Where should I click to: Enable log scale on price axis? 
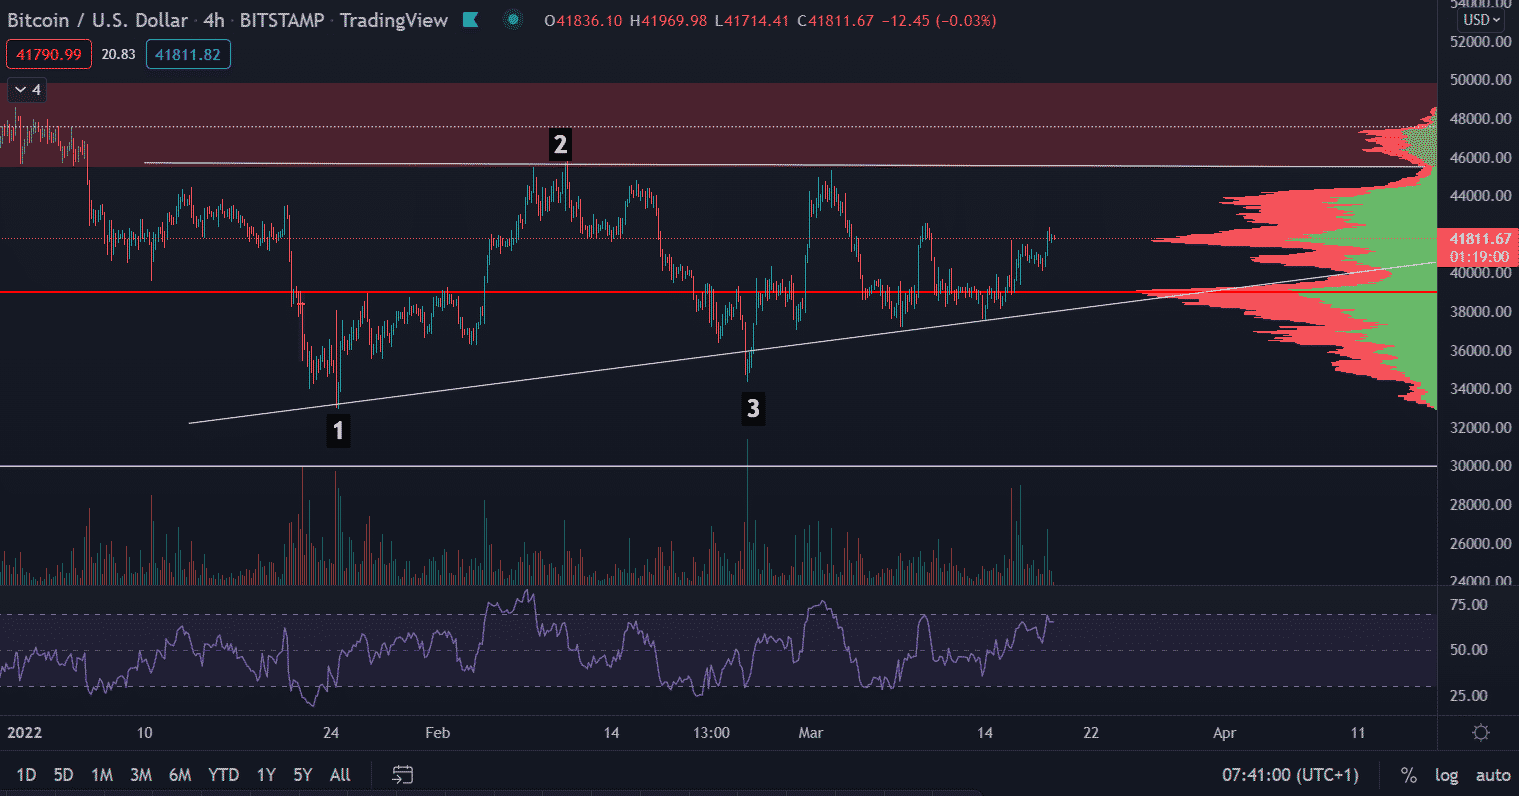[x=1446, y=775]
